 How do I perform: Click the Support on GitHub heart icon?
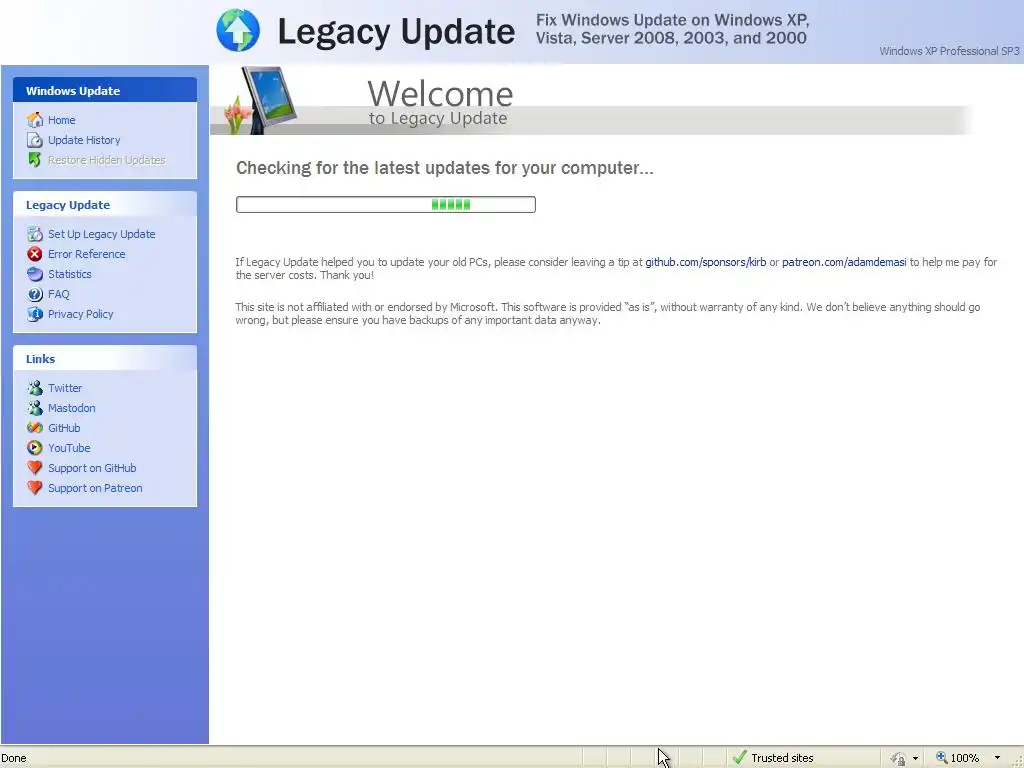[x=35, y=468]
